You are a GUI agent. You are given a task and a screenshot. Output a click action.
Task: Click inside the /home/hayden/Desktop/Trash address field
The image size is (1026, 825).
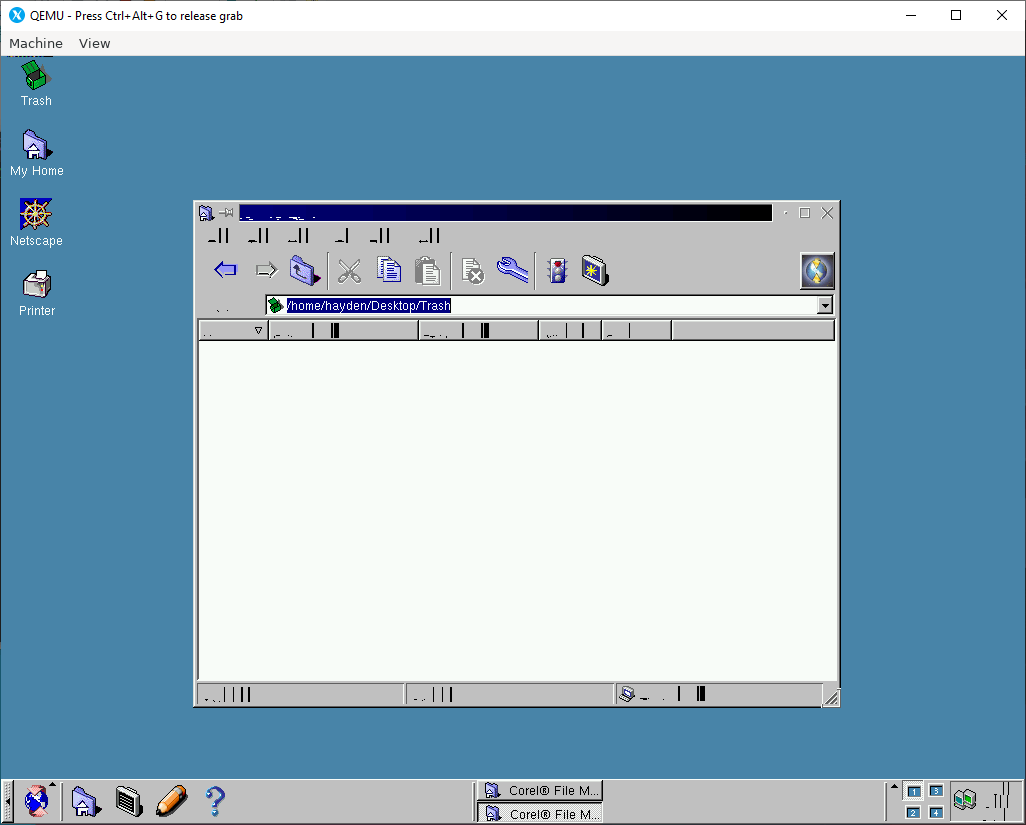450,305
